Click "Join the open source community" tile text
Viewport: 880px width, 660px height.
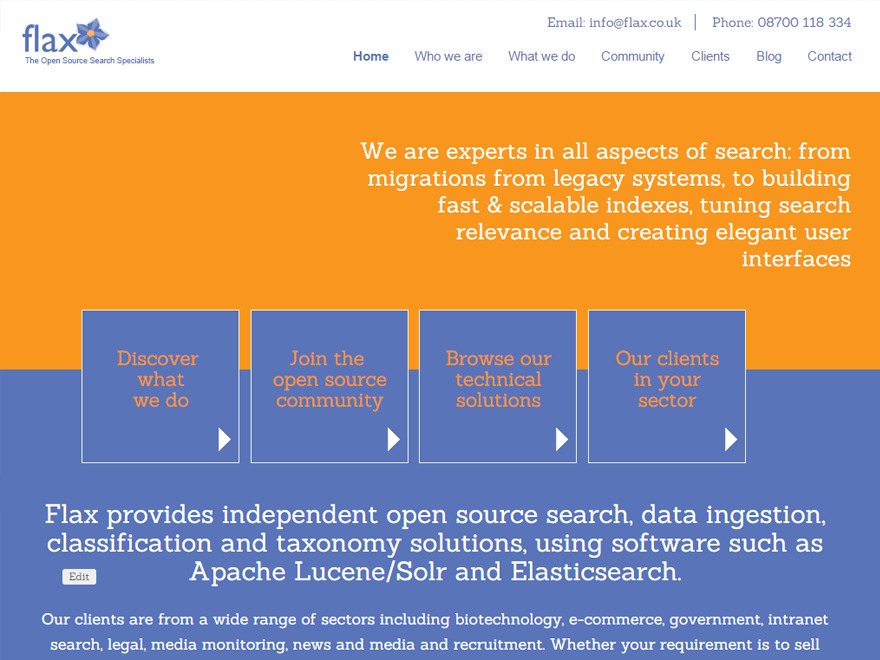coord(329,379)
